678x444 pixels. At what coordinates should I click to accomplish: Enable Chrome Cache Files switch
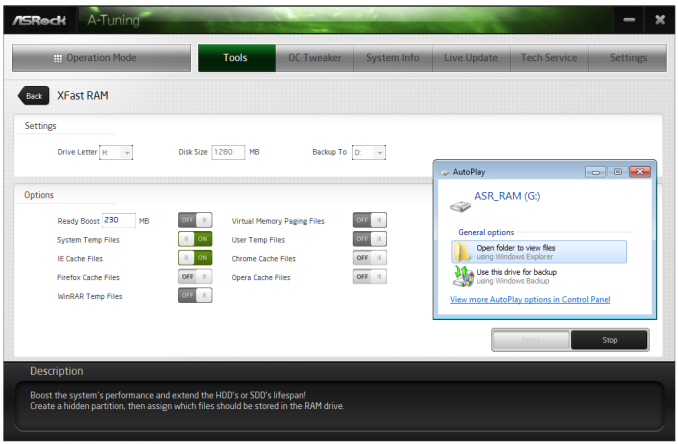370,258
